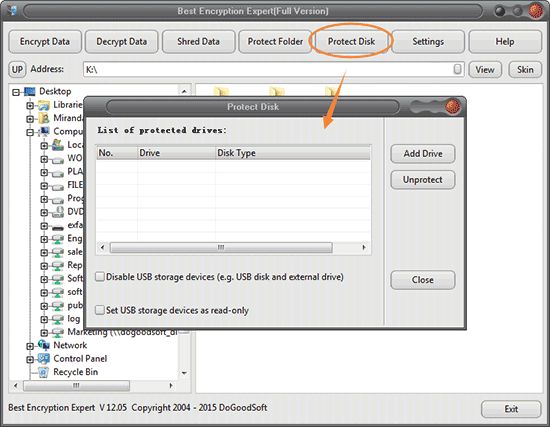Click the Libraries folder icon
Image resolution: width=550 pixels, height=427 pixels.
(44, 105)
